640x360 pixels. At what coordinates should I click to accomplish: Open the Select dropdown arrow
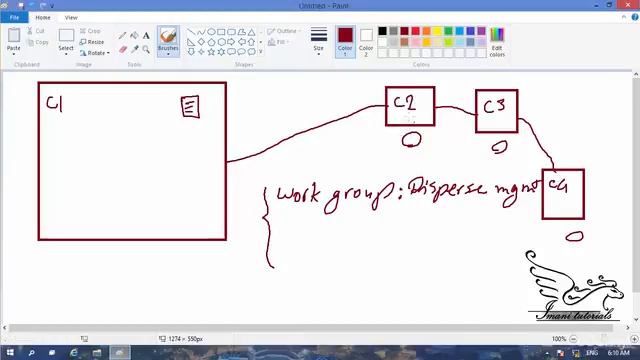tap(66, 54)
